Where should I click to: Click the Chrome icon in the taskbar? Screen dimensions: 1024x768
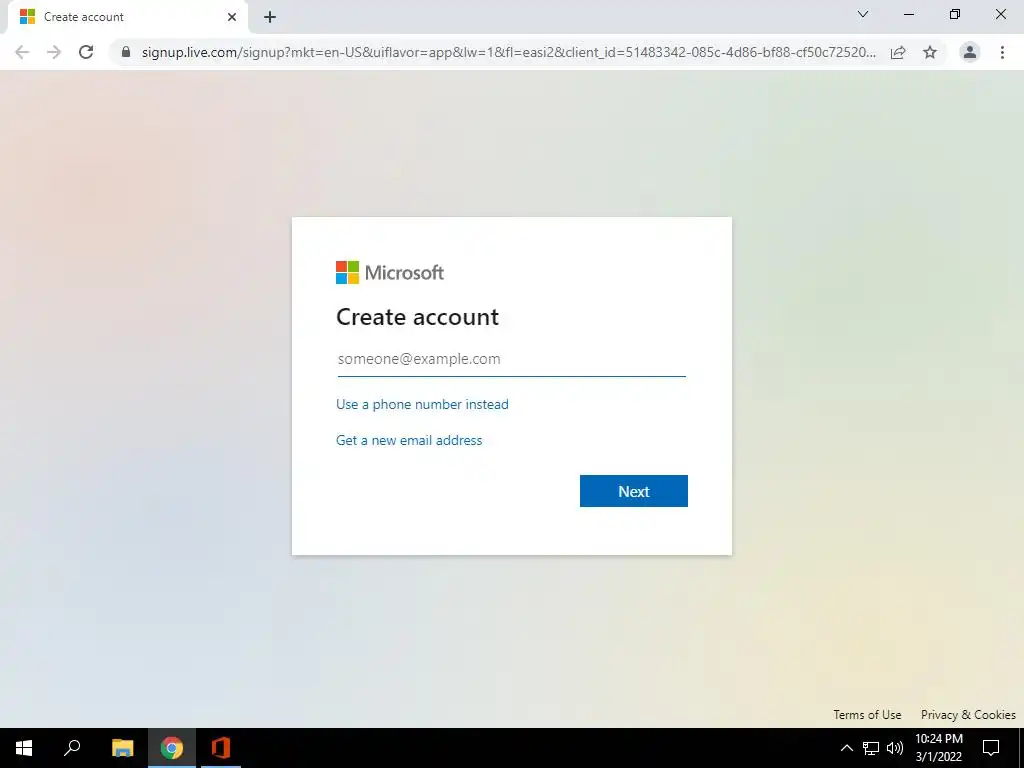(x=172, y=748)
